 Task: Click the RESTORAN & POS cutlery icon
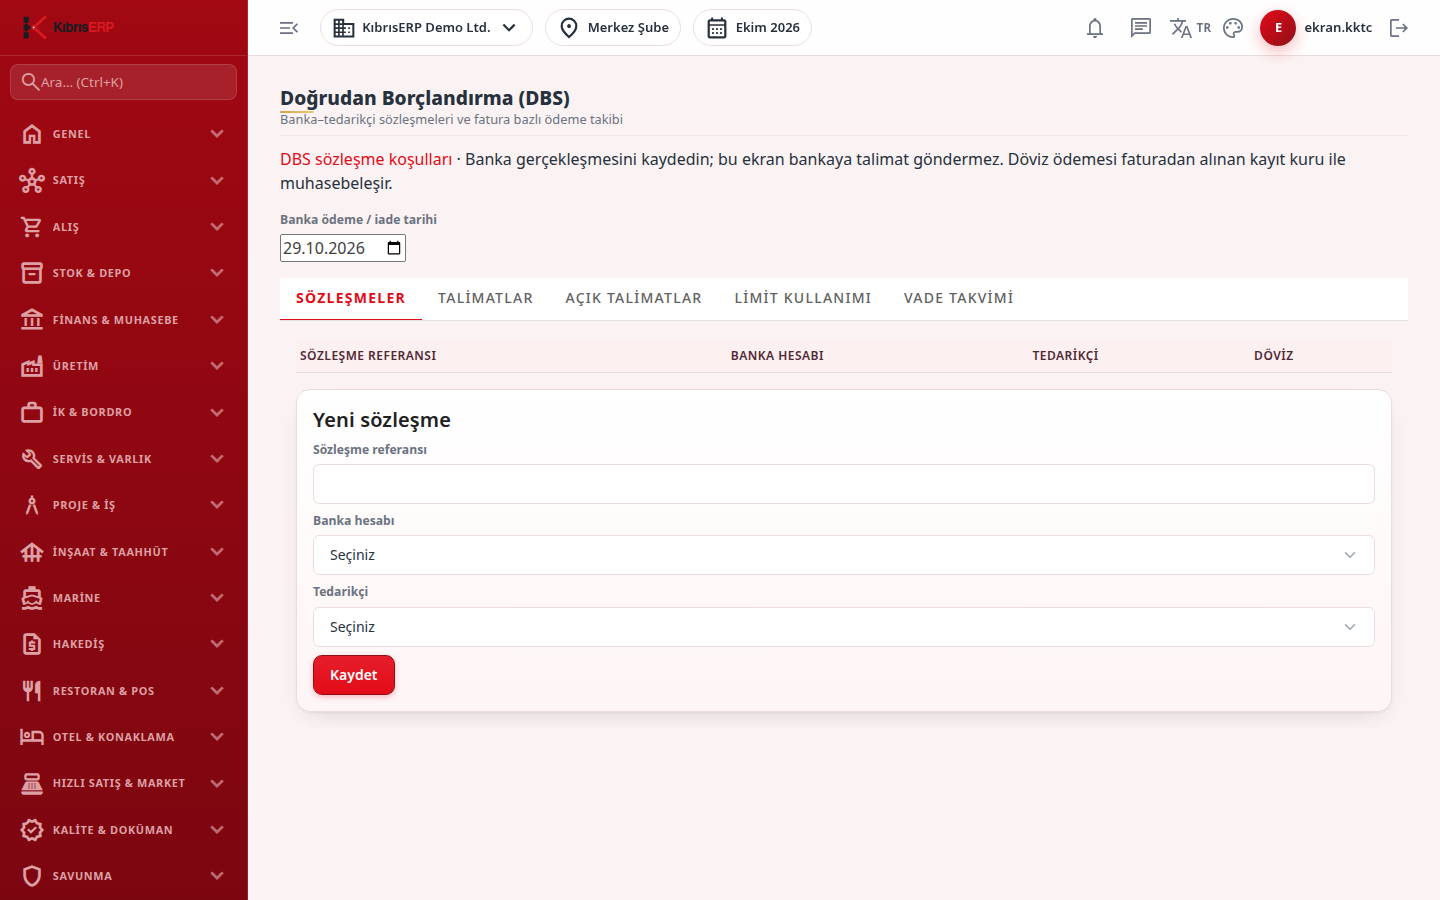coord(32,691)
